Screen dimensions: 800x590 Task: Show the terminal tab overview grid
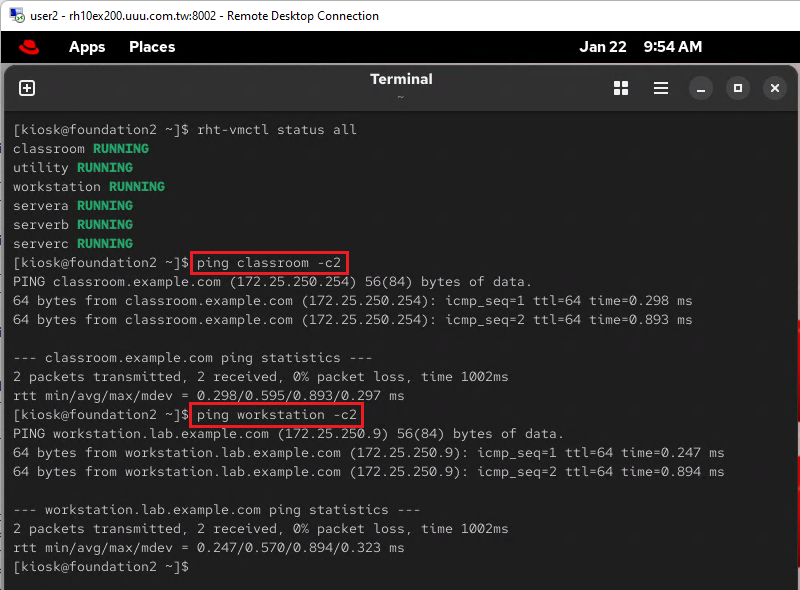621,88
